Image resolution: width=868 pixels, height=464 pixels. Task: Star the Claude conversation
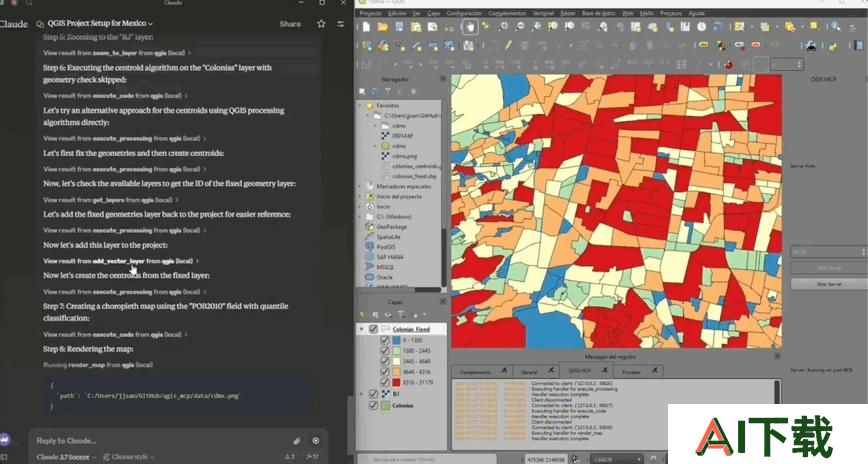point(321,24)
